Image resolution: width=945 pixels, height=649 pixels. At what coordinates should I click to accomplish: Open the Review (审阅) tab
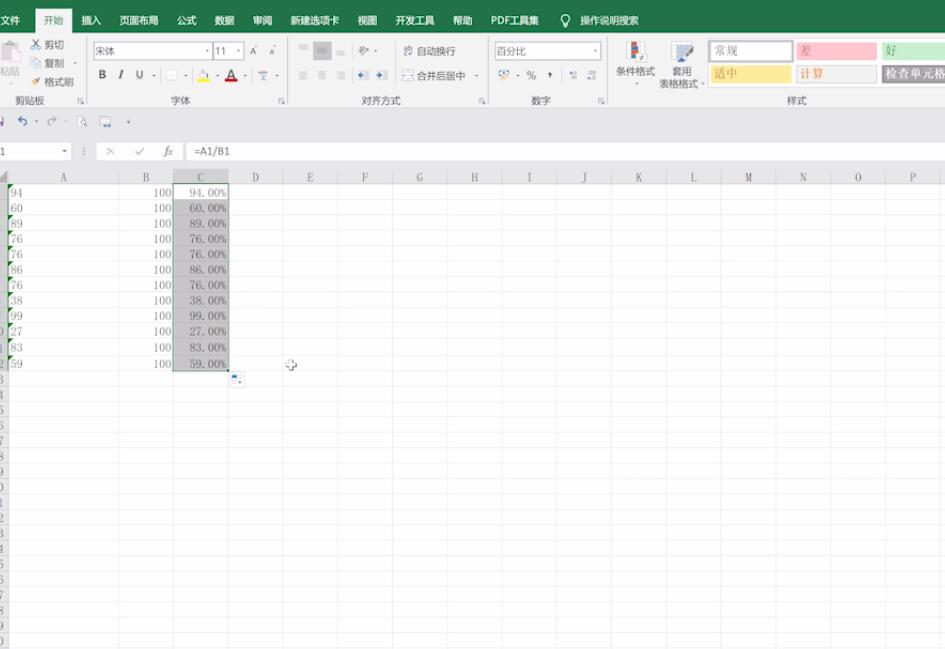pos(262,20)
